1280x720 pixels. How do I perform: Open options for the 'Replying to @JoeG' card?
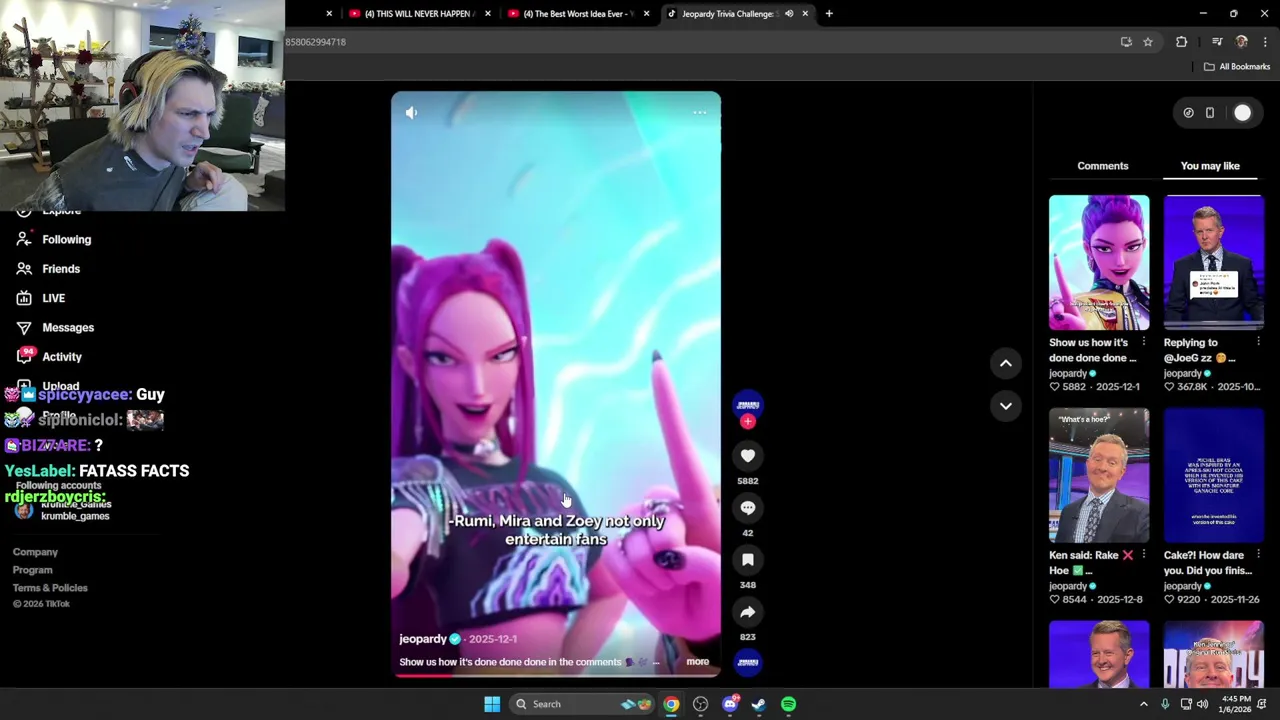[x=1258, y=342]
